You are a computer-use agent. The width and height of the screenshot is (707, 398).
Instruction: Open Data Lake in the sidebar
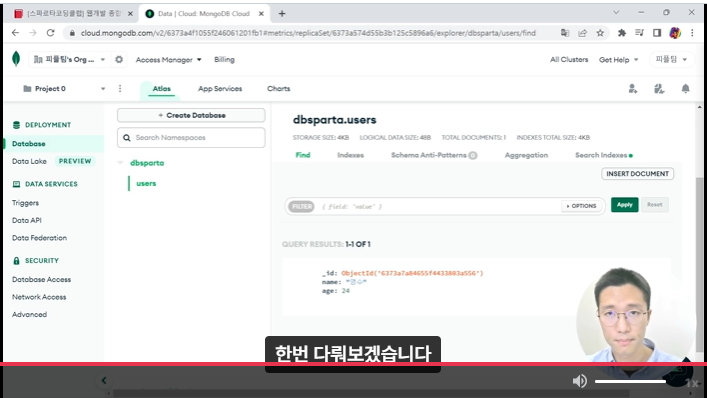(29, 161)
